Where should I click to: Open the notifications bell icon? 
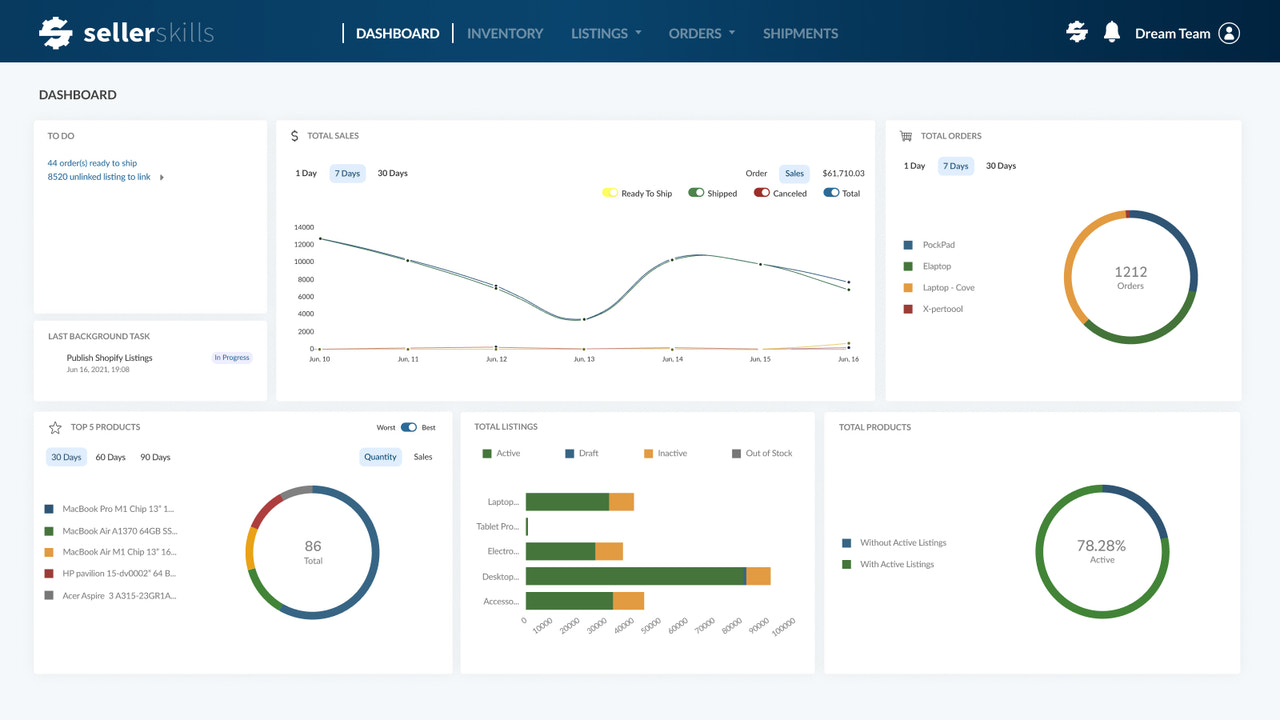1111,32
